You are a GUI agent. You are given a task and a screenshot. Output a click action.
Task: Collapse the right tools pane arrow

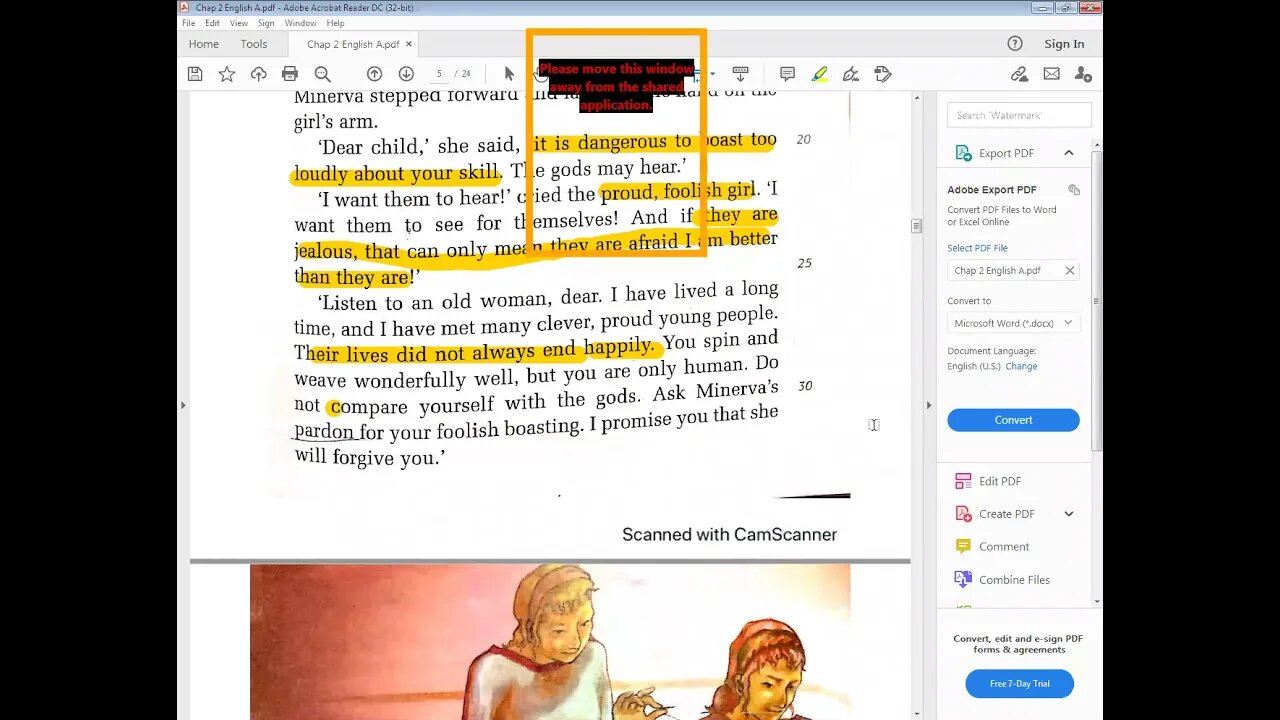[x=928, y=405]
